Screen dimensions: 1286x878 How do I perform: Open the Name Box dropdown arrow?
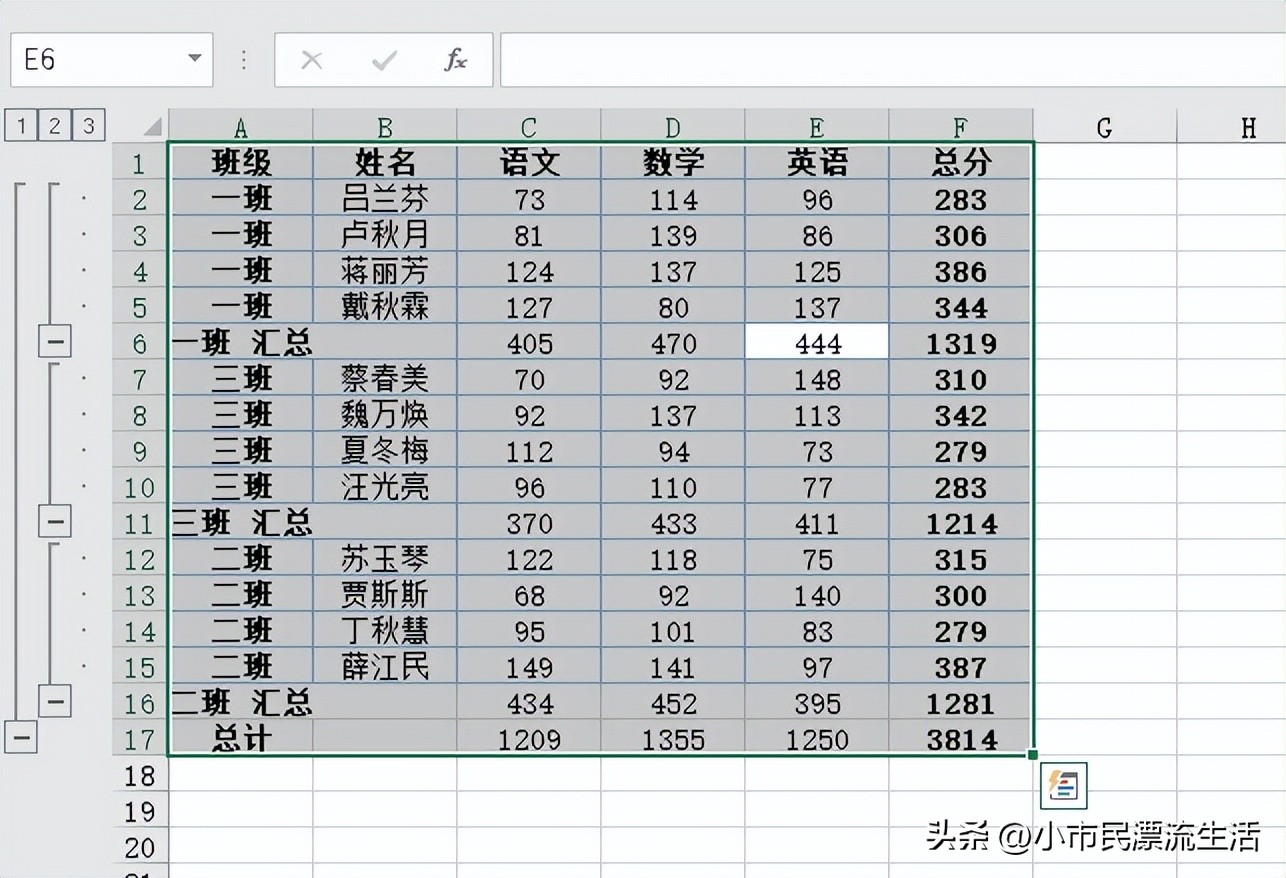tap(195, 59)
